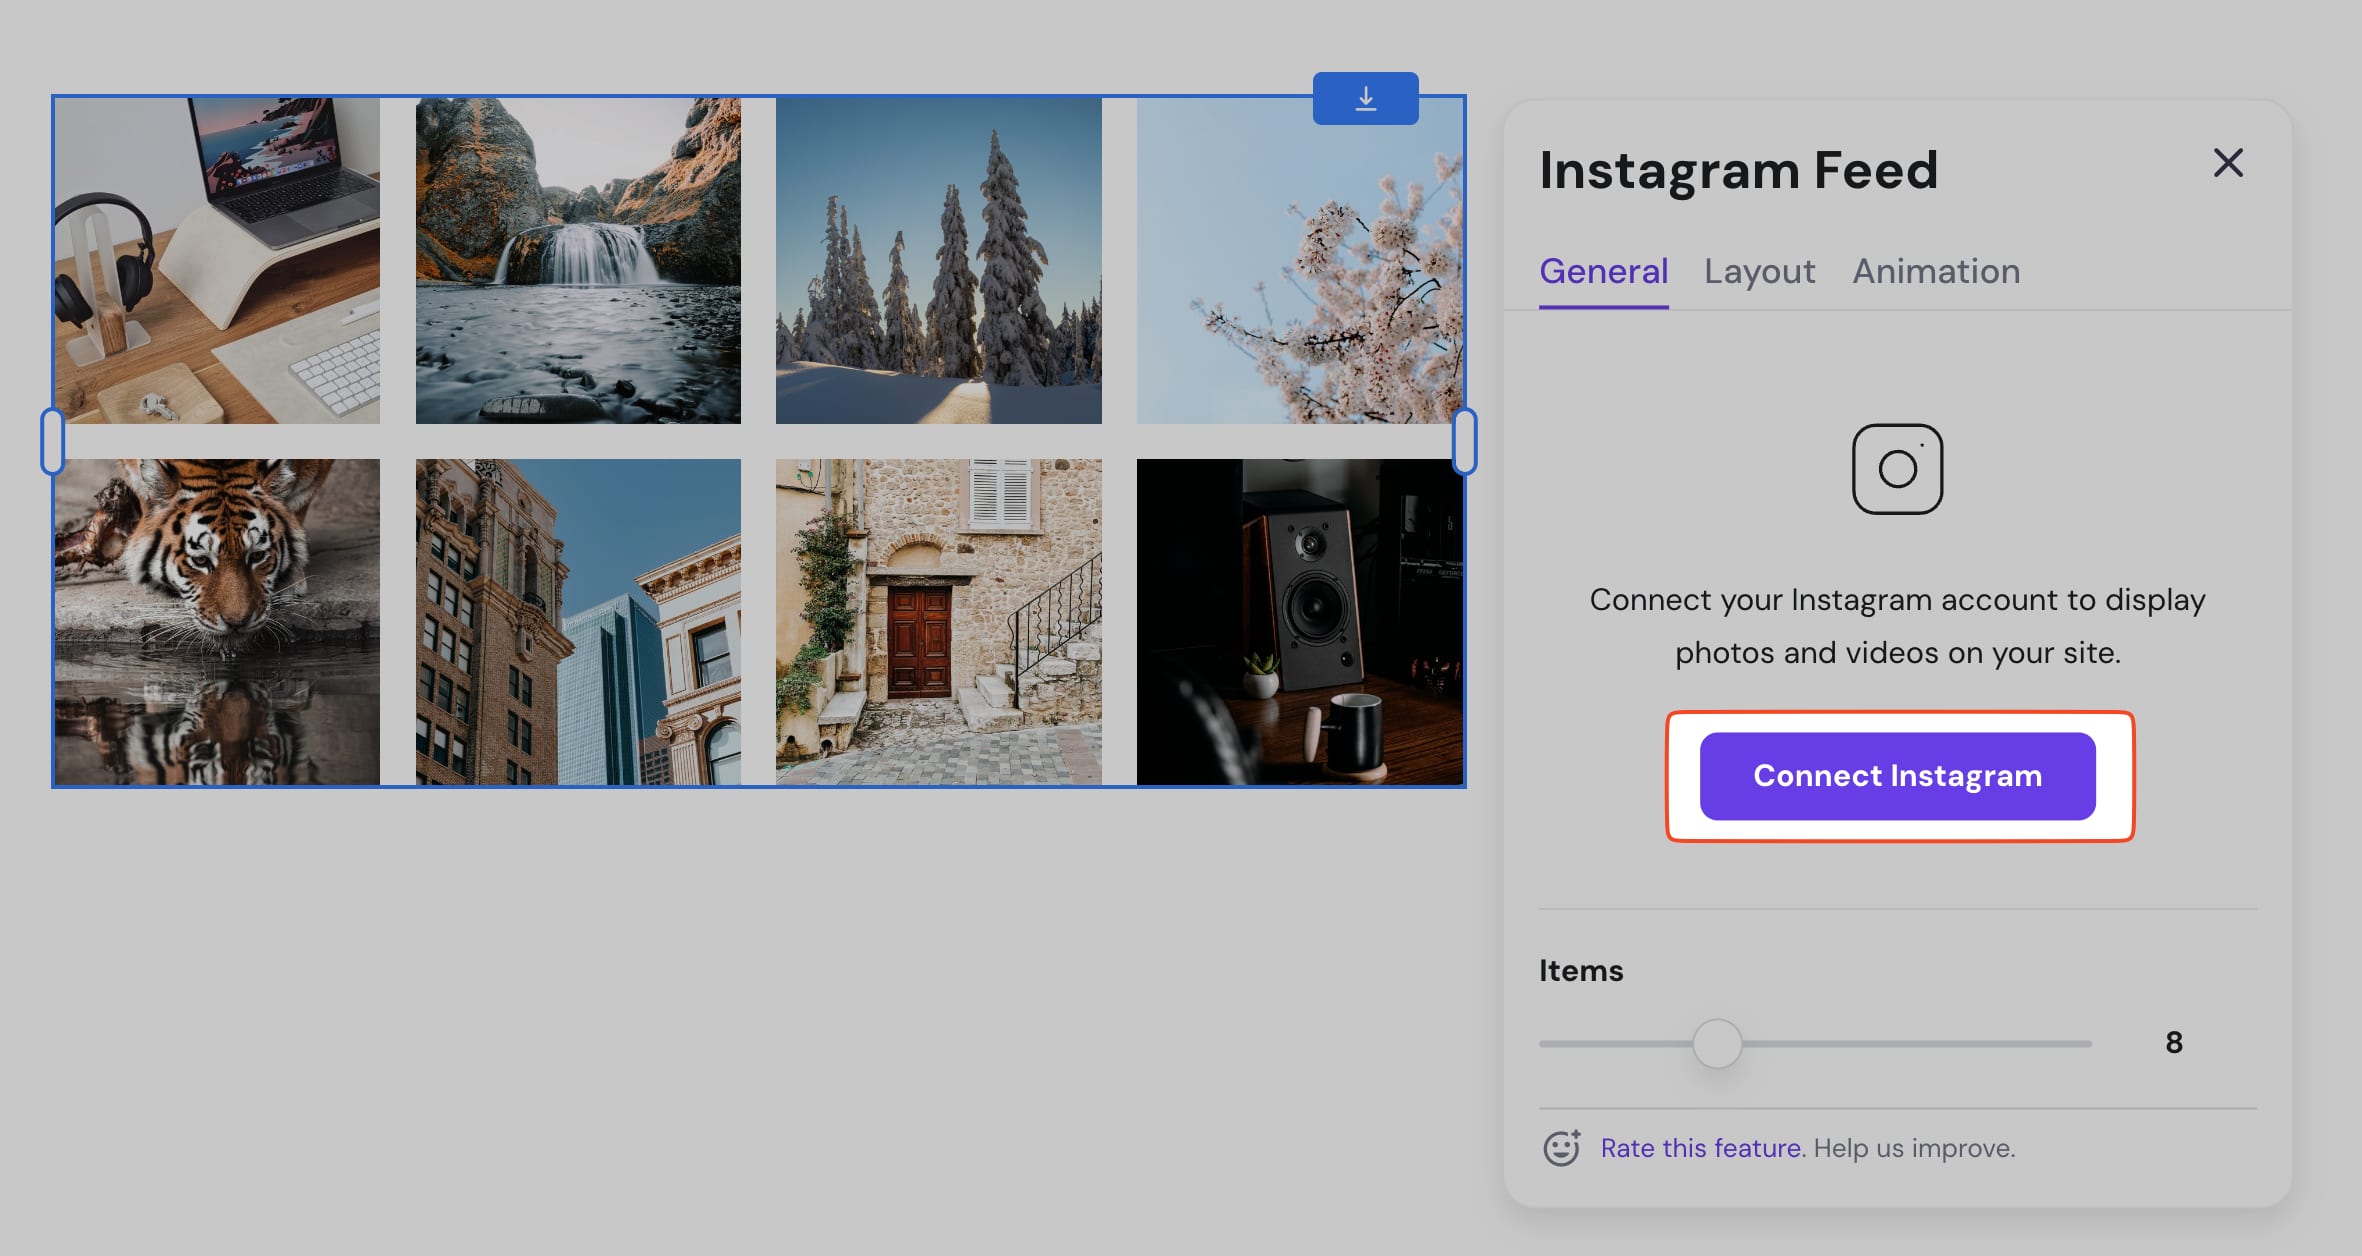This screenshot has height=1256, width=2362.
Task: Select the stone house doorway photo
Action: click(939, 620)
